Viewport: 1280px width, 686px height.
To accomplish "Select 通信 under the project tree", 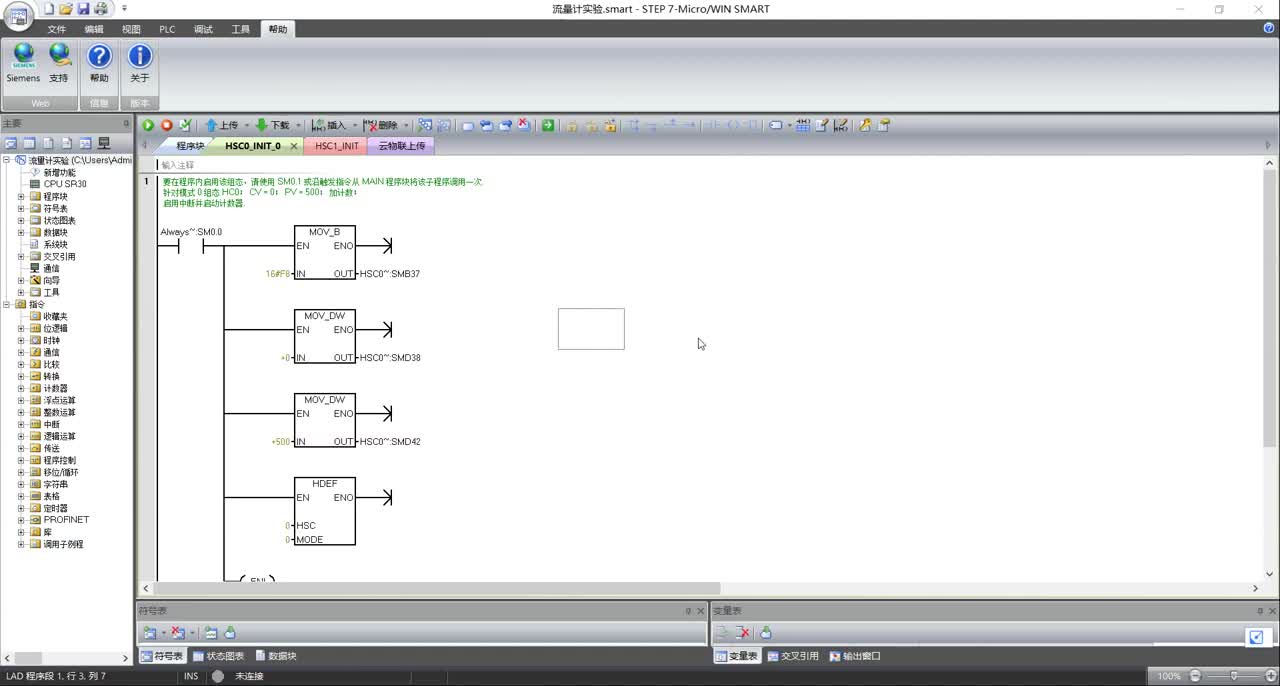I will coord(51,269).
